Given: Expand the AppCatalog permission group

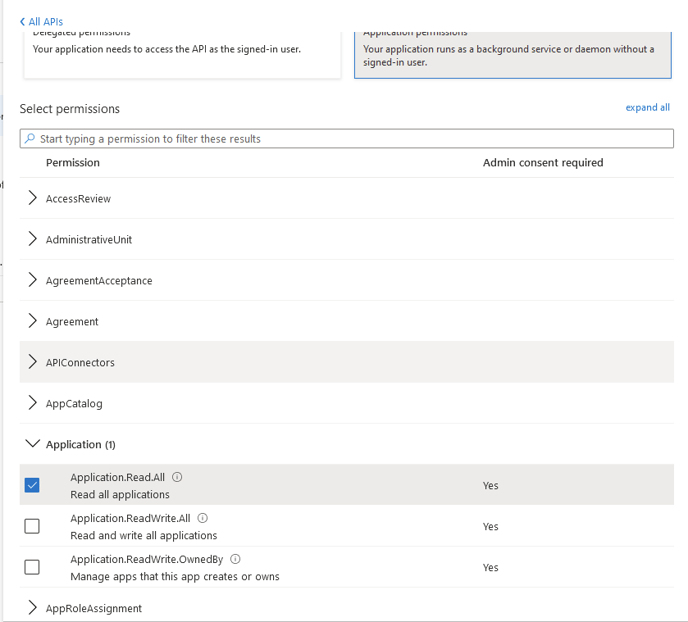Looking at the screenshot, I should tap(33, 403).
